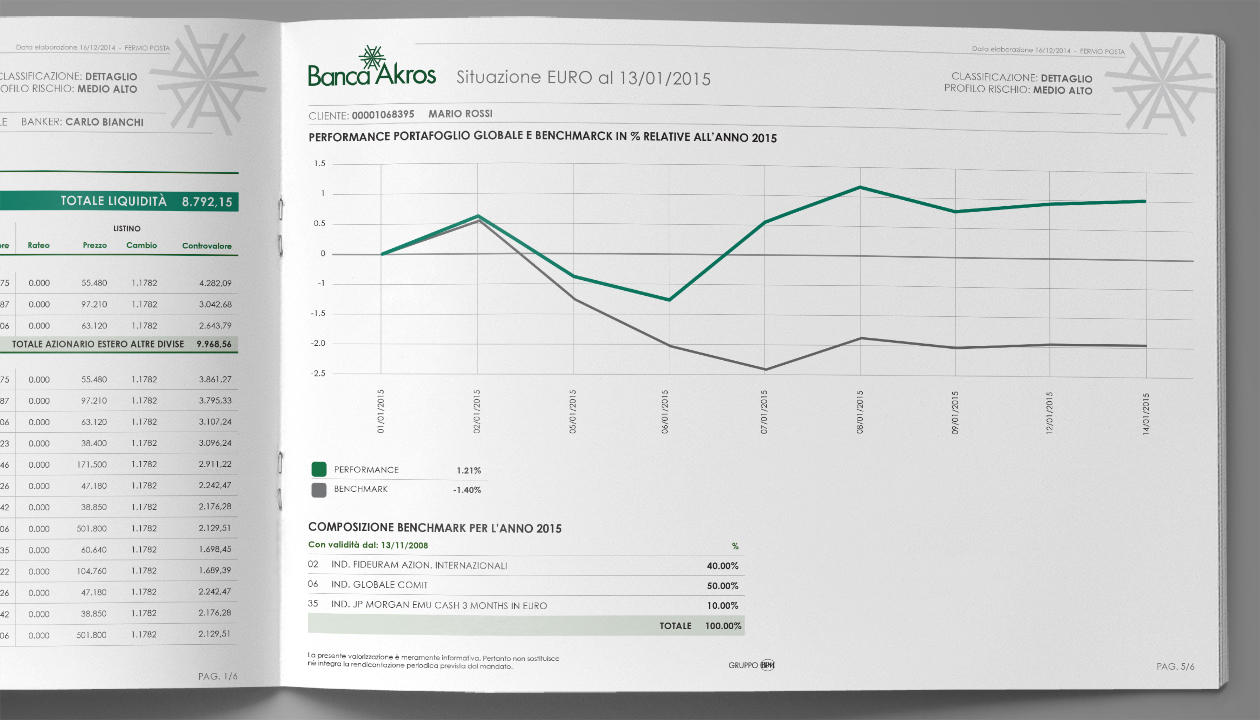The width and height of the screenshot is (1260, 720).
Task: Select the COMPOSIZIONE BENCHMARK PER L'ANNO 2015 heading
Action: (435, 527)
